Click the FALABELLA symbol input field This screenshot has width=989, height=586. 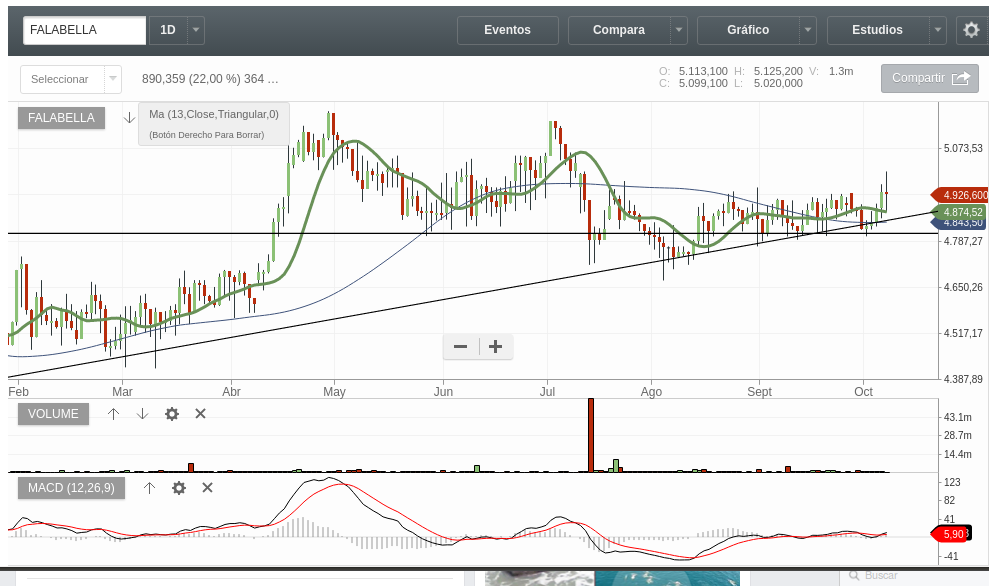(x=84, y=30)
